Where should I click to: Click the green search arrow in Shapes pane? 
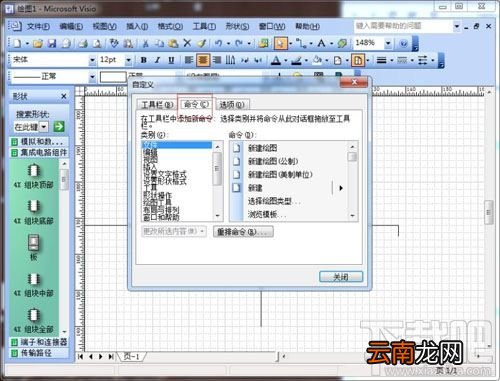[x=59, y=127]
